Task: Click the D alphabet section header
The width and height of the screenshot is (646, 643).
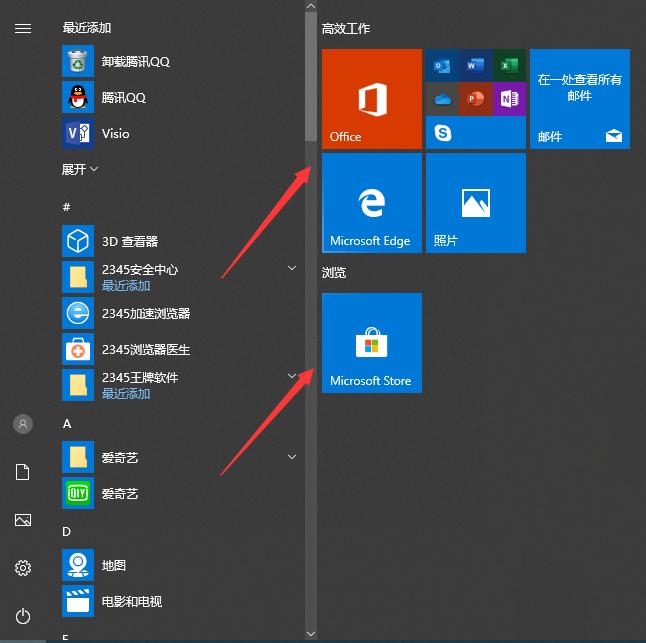Action: [x=67, y=532]
